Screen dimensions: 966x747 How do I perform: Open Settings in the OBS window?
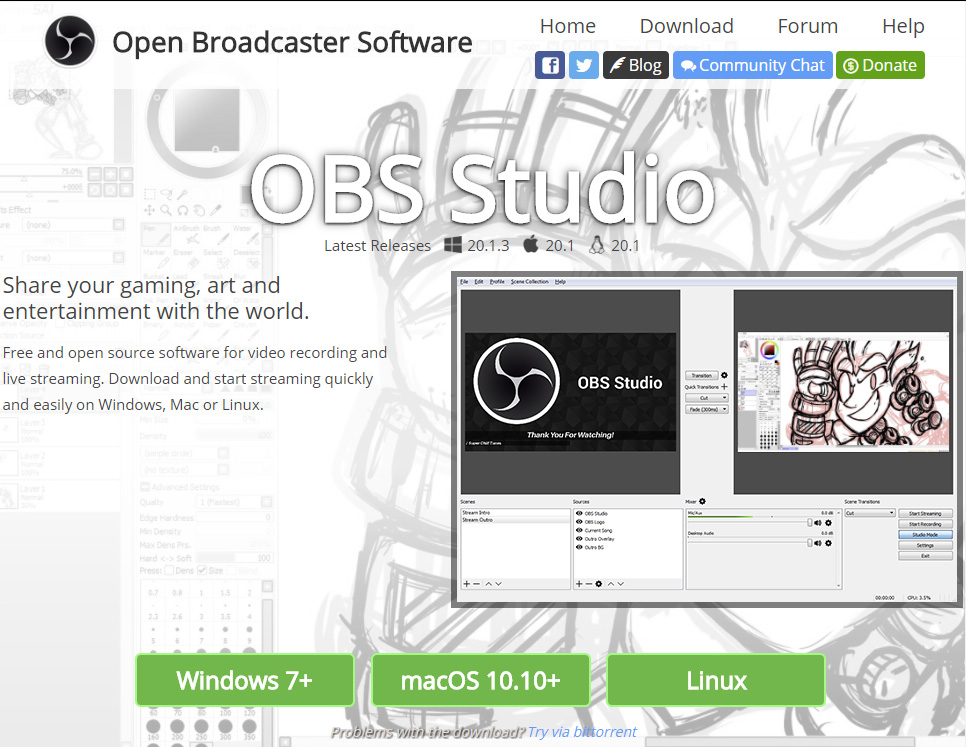(925, 545)
